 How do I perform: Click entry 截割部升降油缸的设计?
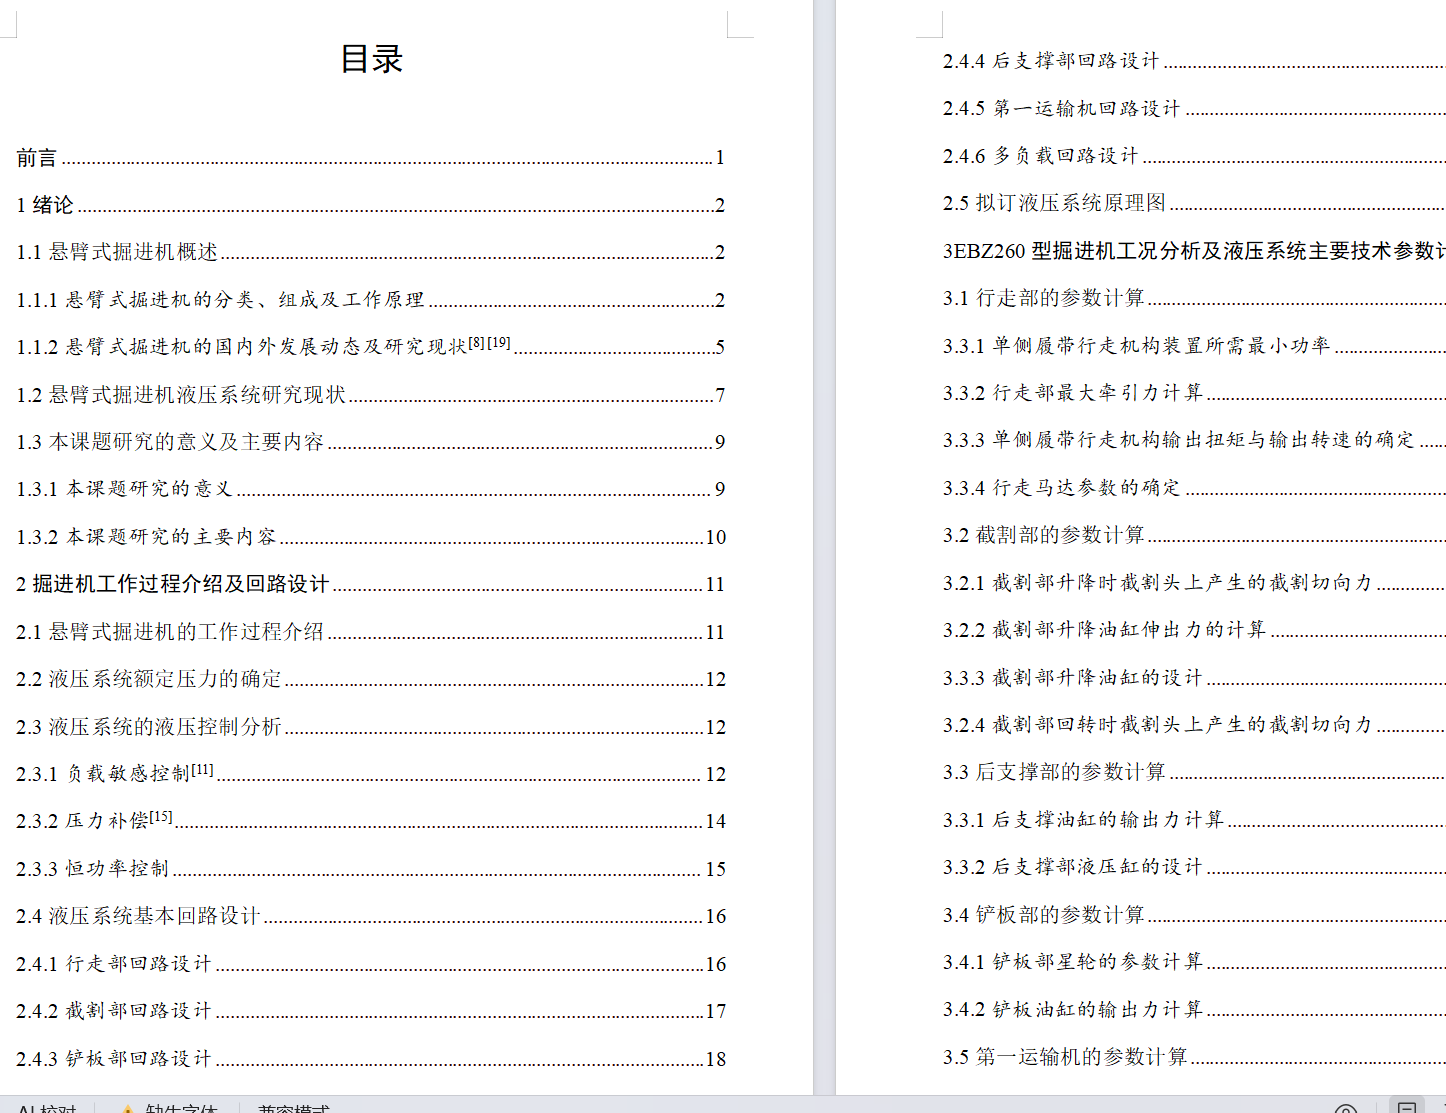point(1194,678)
